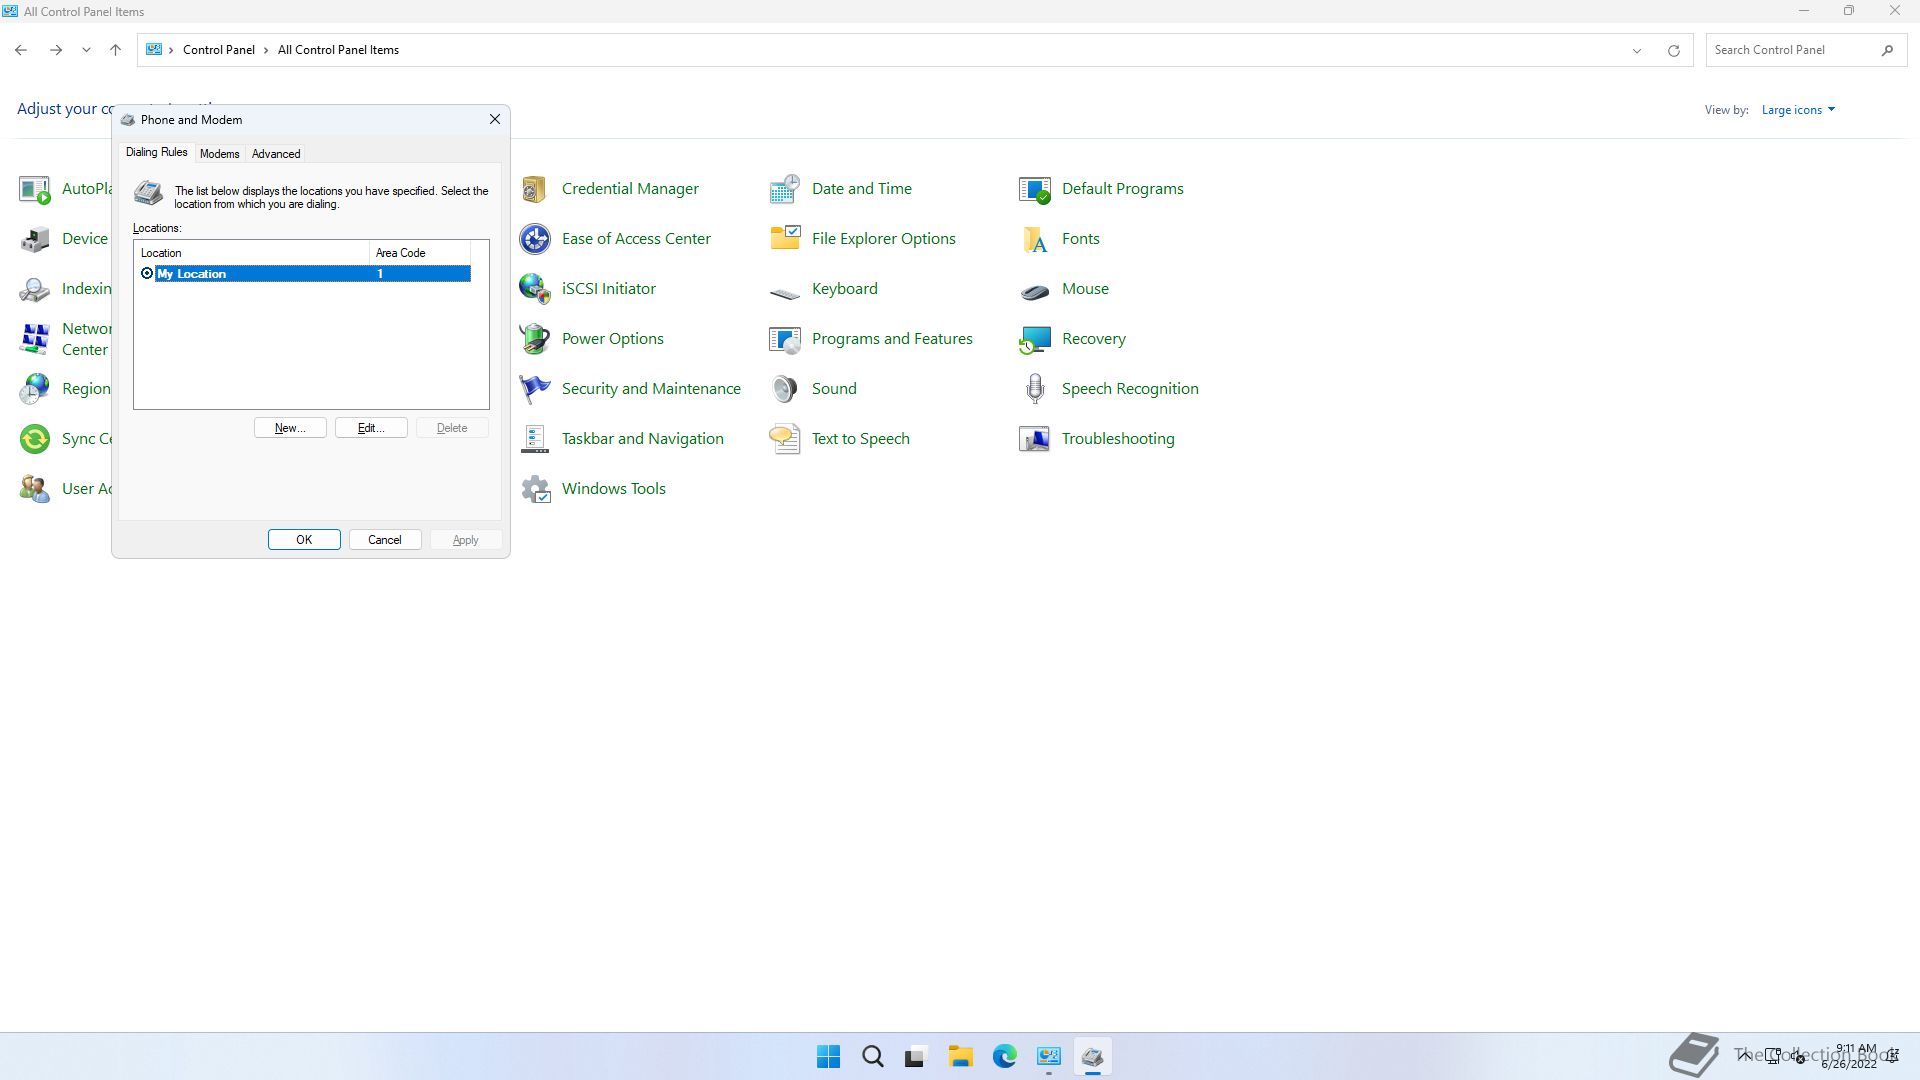This screenshot has width=1920, height=1080.
Task: Open the Default Programs icon
Action: 1035,189
